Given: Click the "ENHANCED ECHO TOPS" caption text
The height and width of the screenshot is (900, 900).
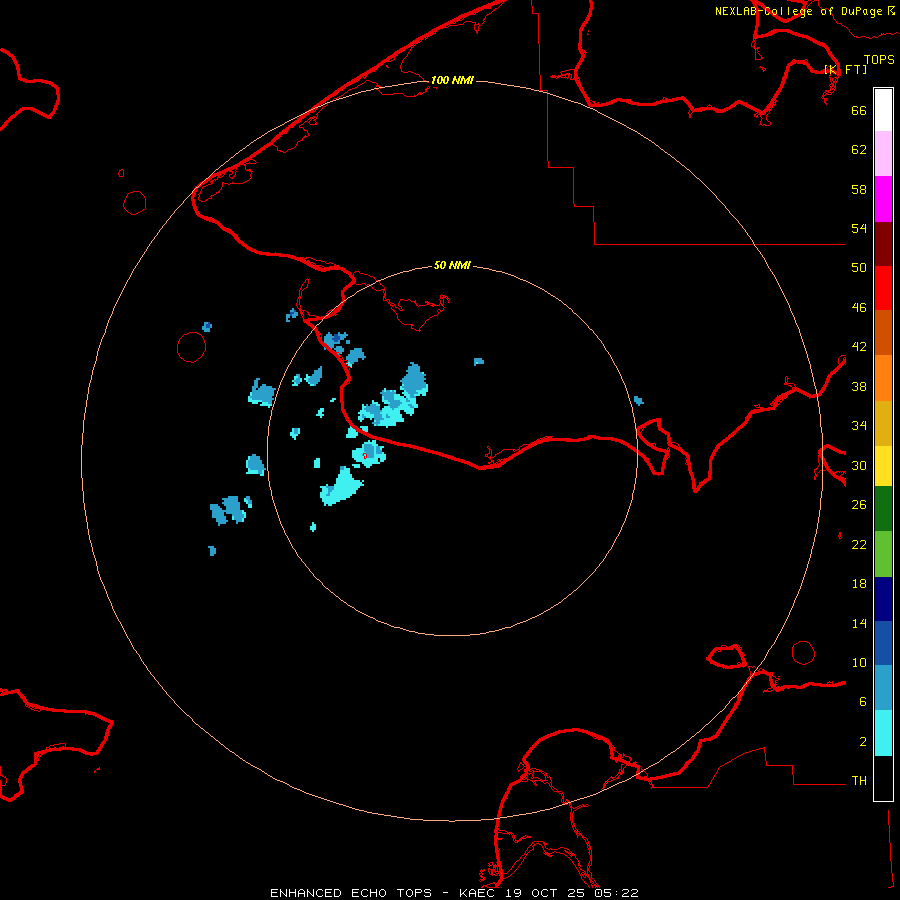Looking at the screenshot, I should coord(351,893).
